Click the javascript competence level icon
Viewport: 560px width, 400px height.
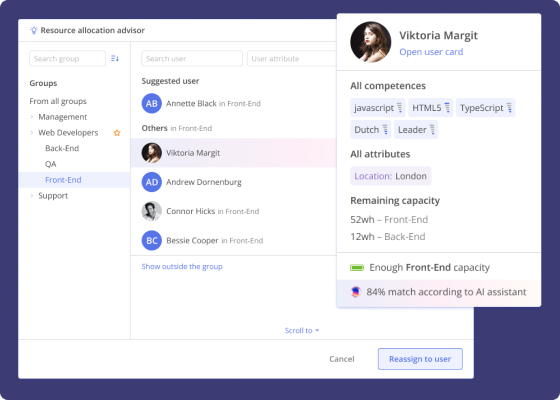(400, 108)
